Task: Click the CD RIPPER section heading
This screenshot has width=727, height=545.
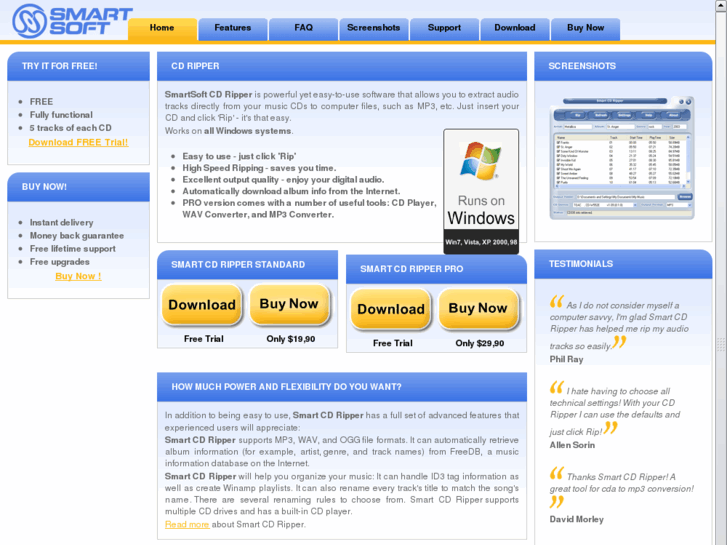Action: coord(195,66)
